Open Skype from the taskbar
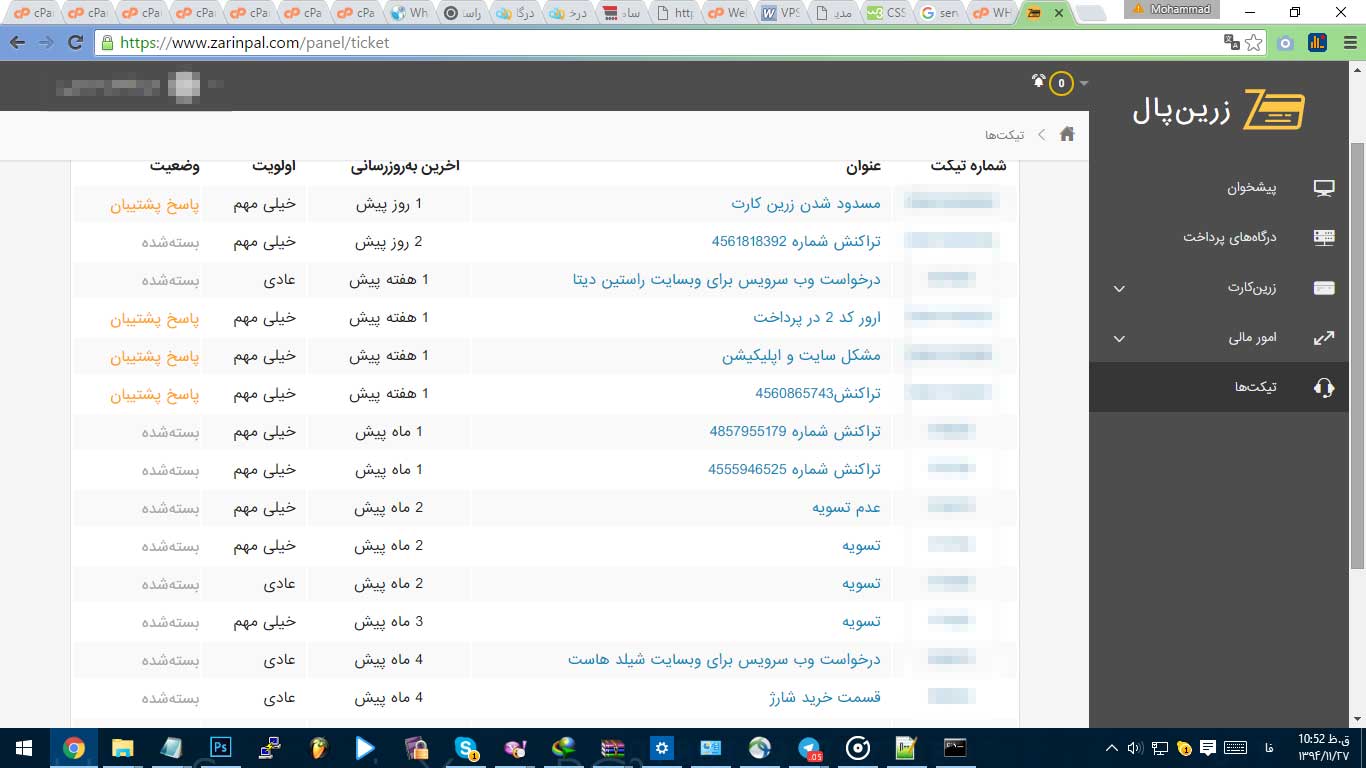The image size is (1366, 768). (466, 747)
